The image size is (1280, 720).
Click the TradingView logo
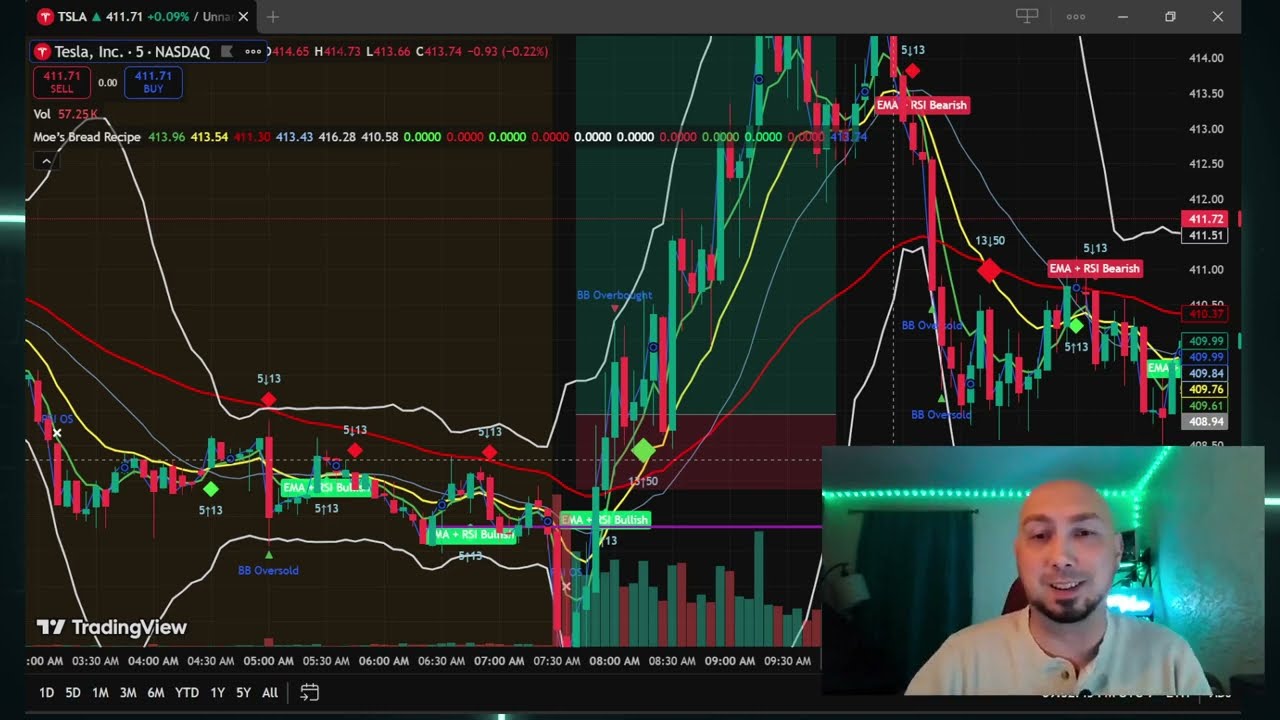tap(112, 628)
